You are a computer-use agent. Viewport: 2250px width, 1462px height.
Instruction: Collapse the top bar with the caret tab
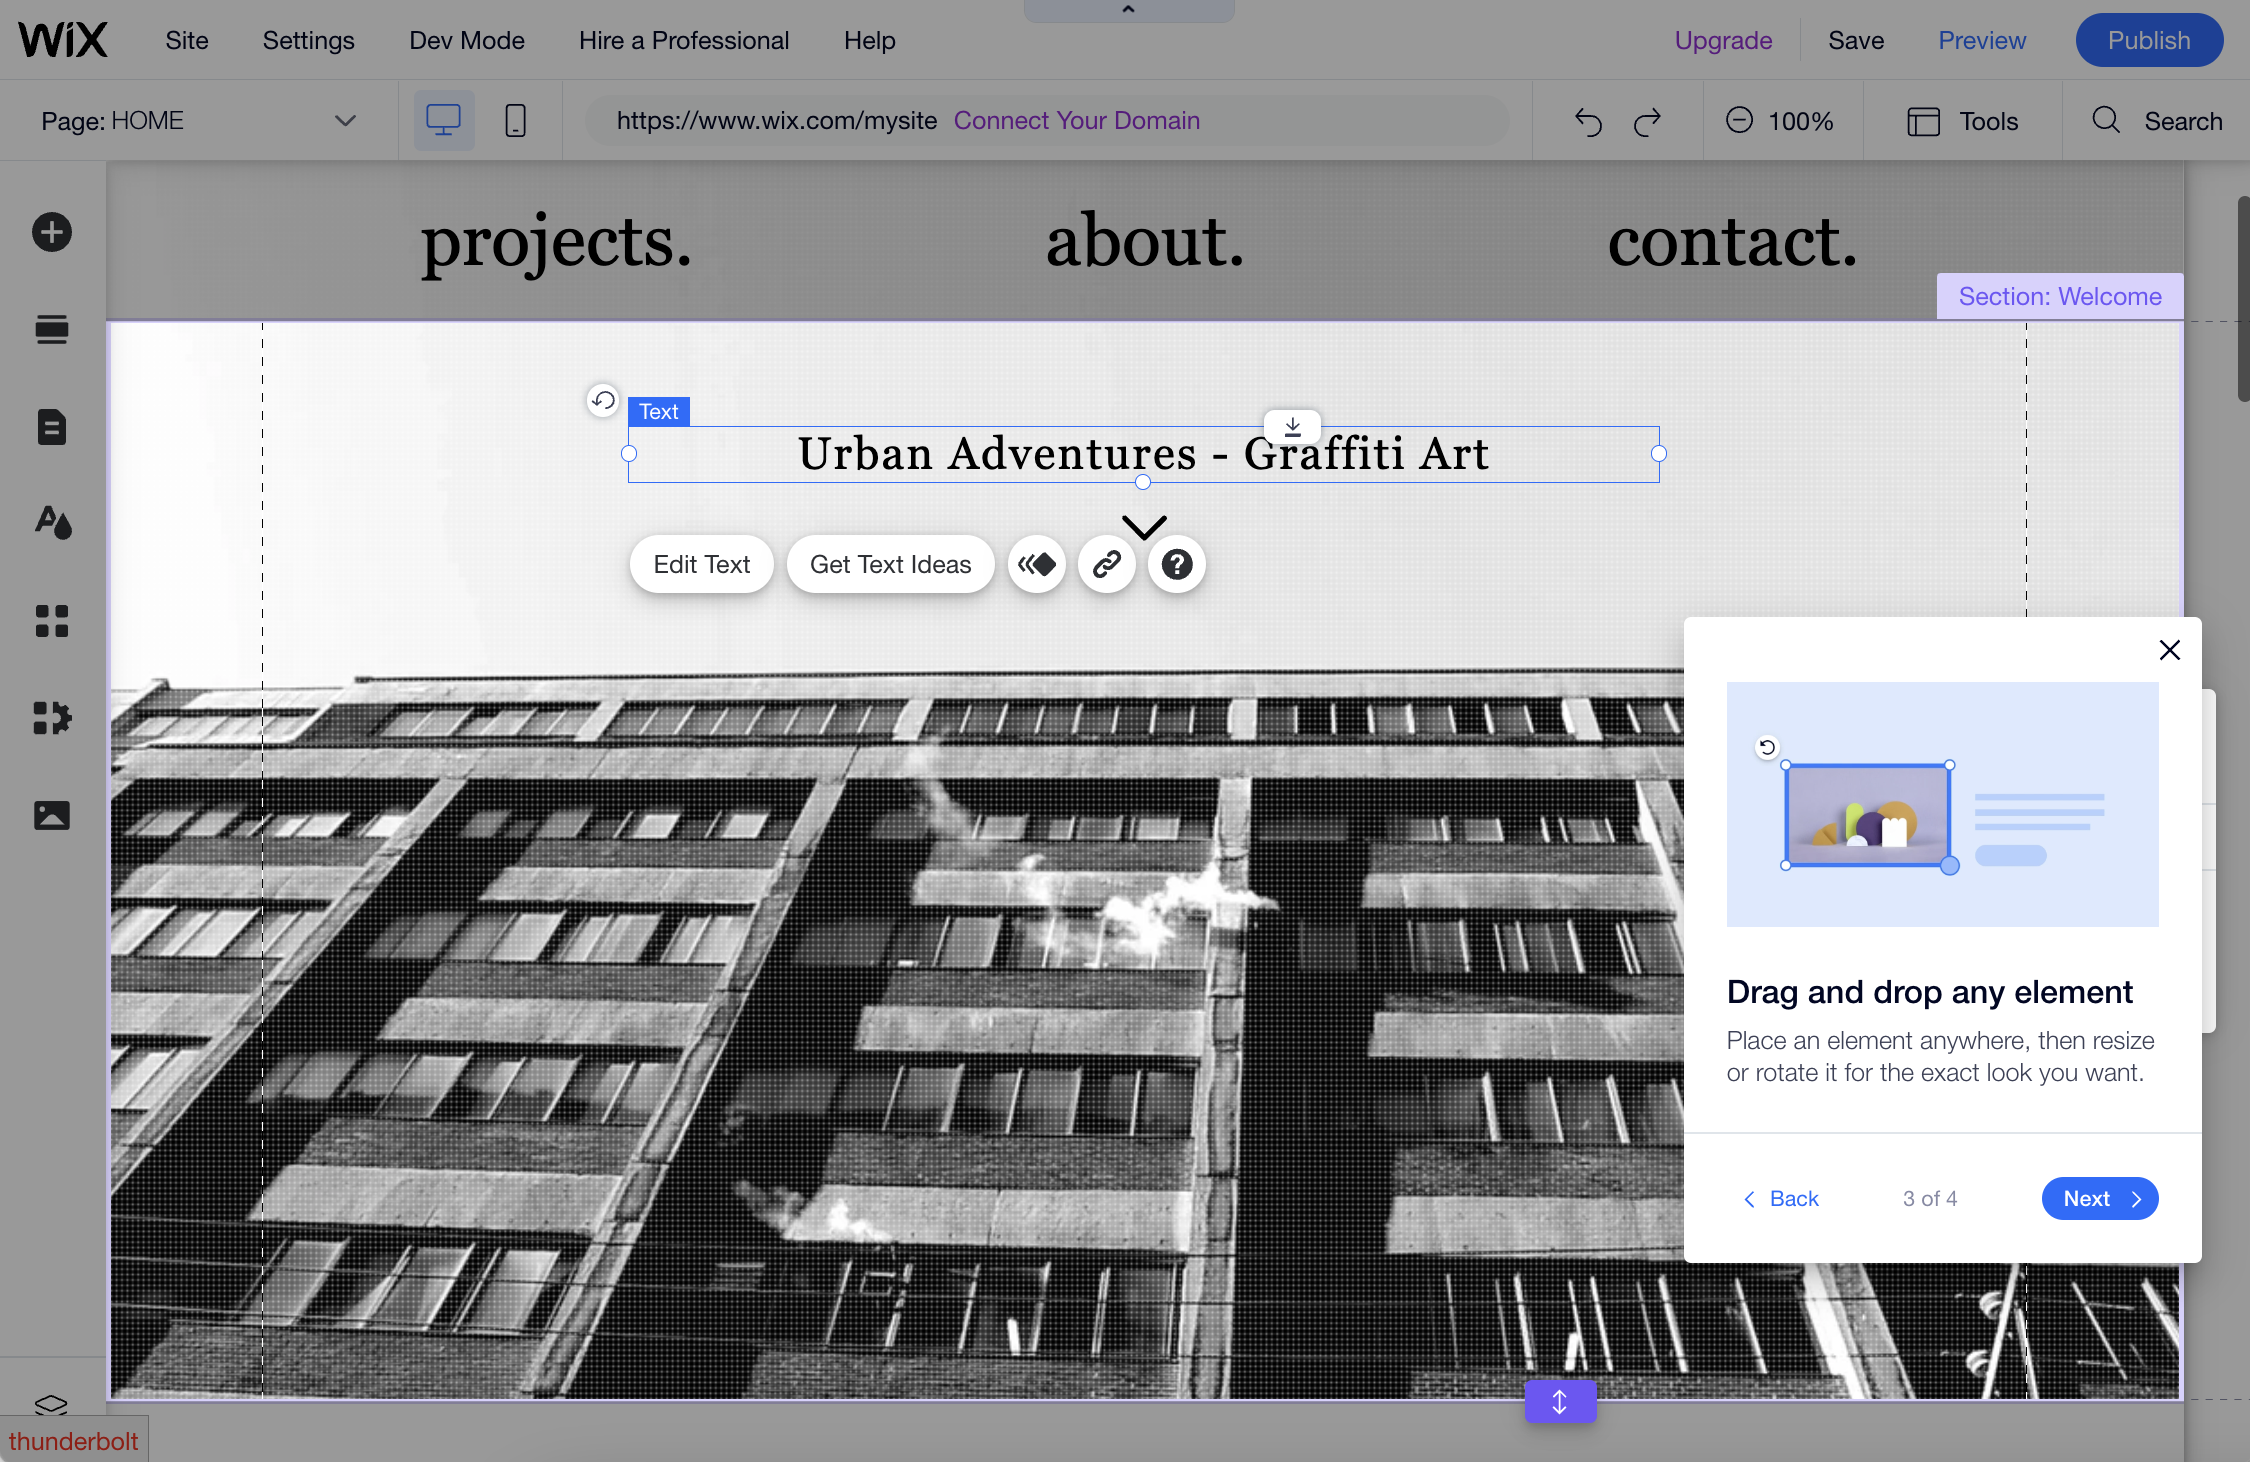point(1129,10)
